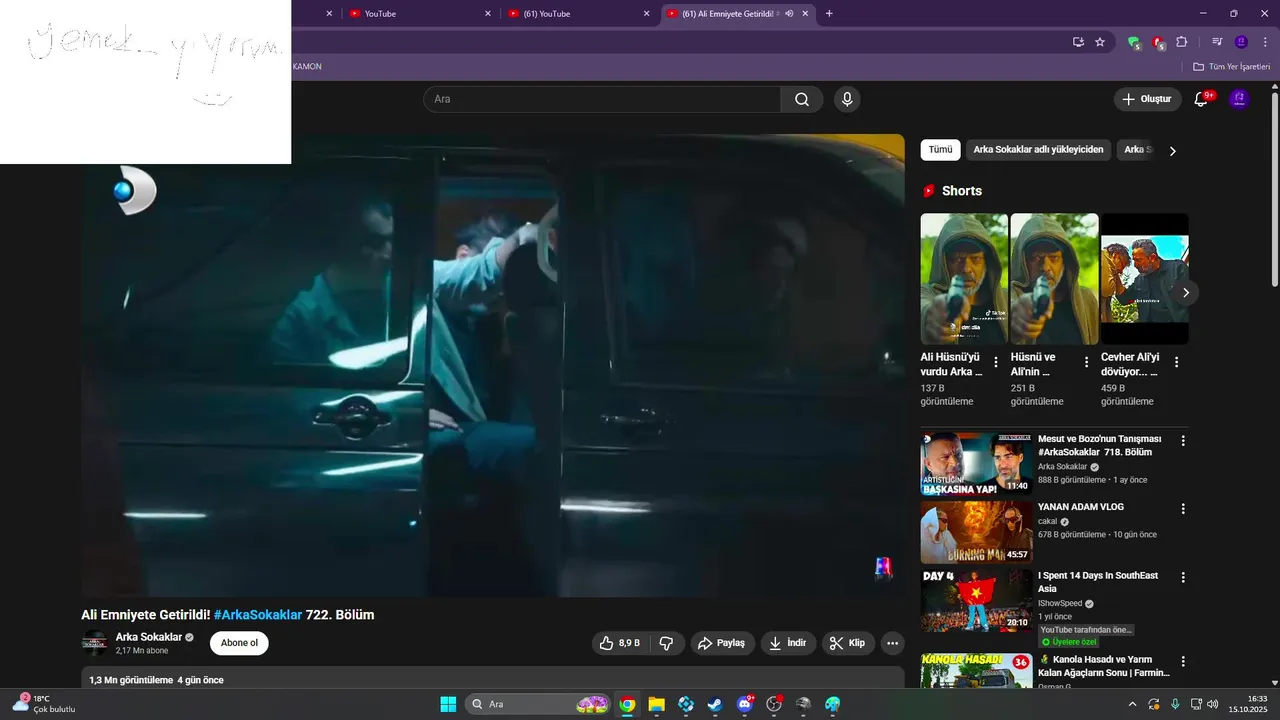The width and height of the screenshot is (1280, 720).
Task: Open the #ArkaSokaklar hashtag link
Action: tap(257, 615)
